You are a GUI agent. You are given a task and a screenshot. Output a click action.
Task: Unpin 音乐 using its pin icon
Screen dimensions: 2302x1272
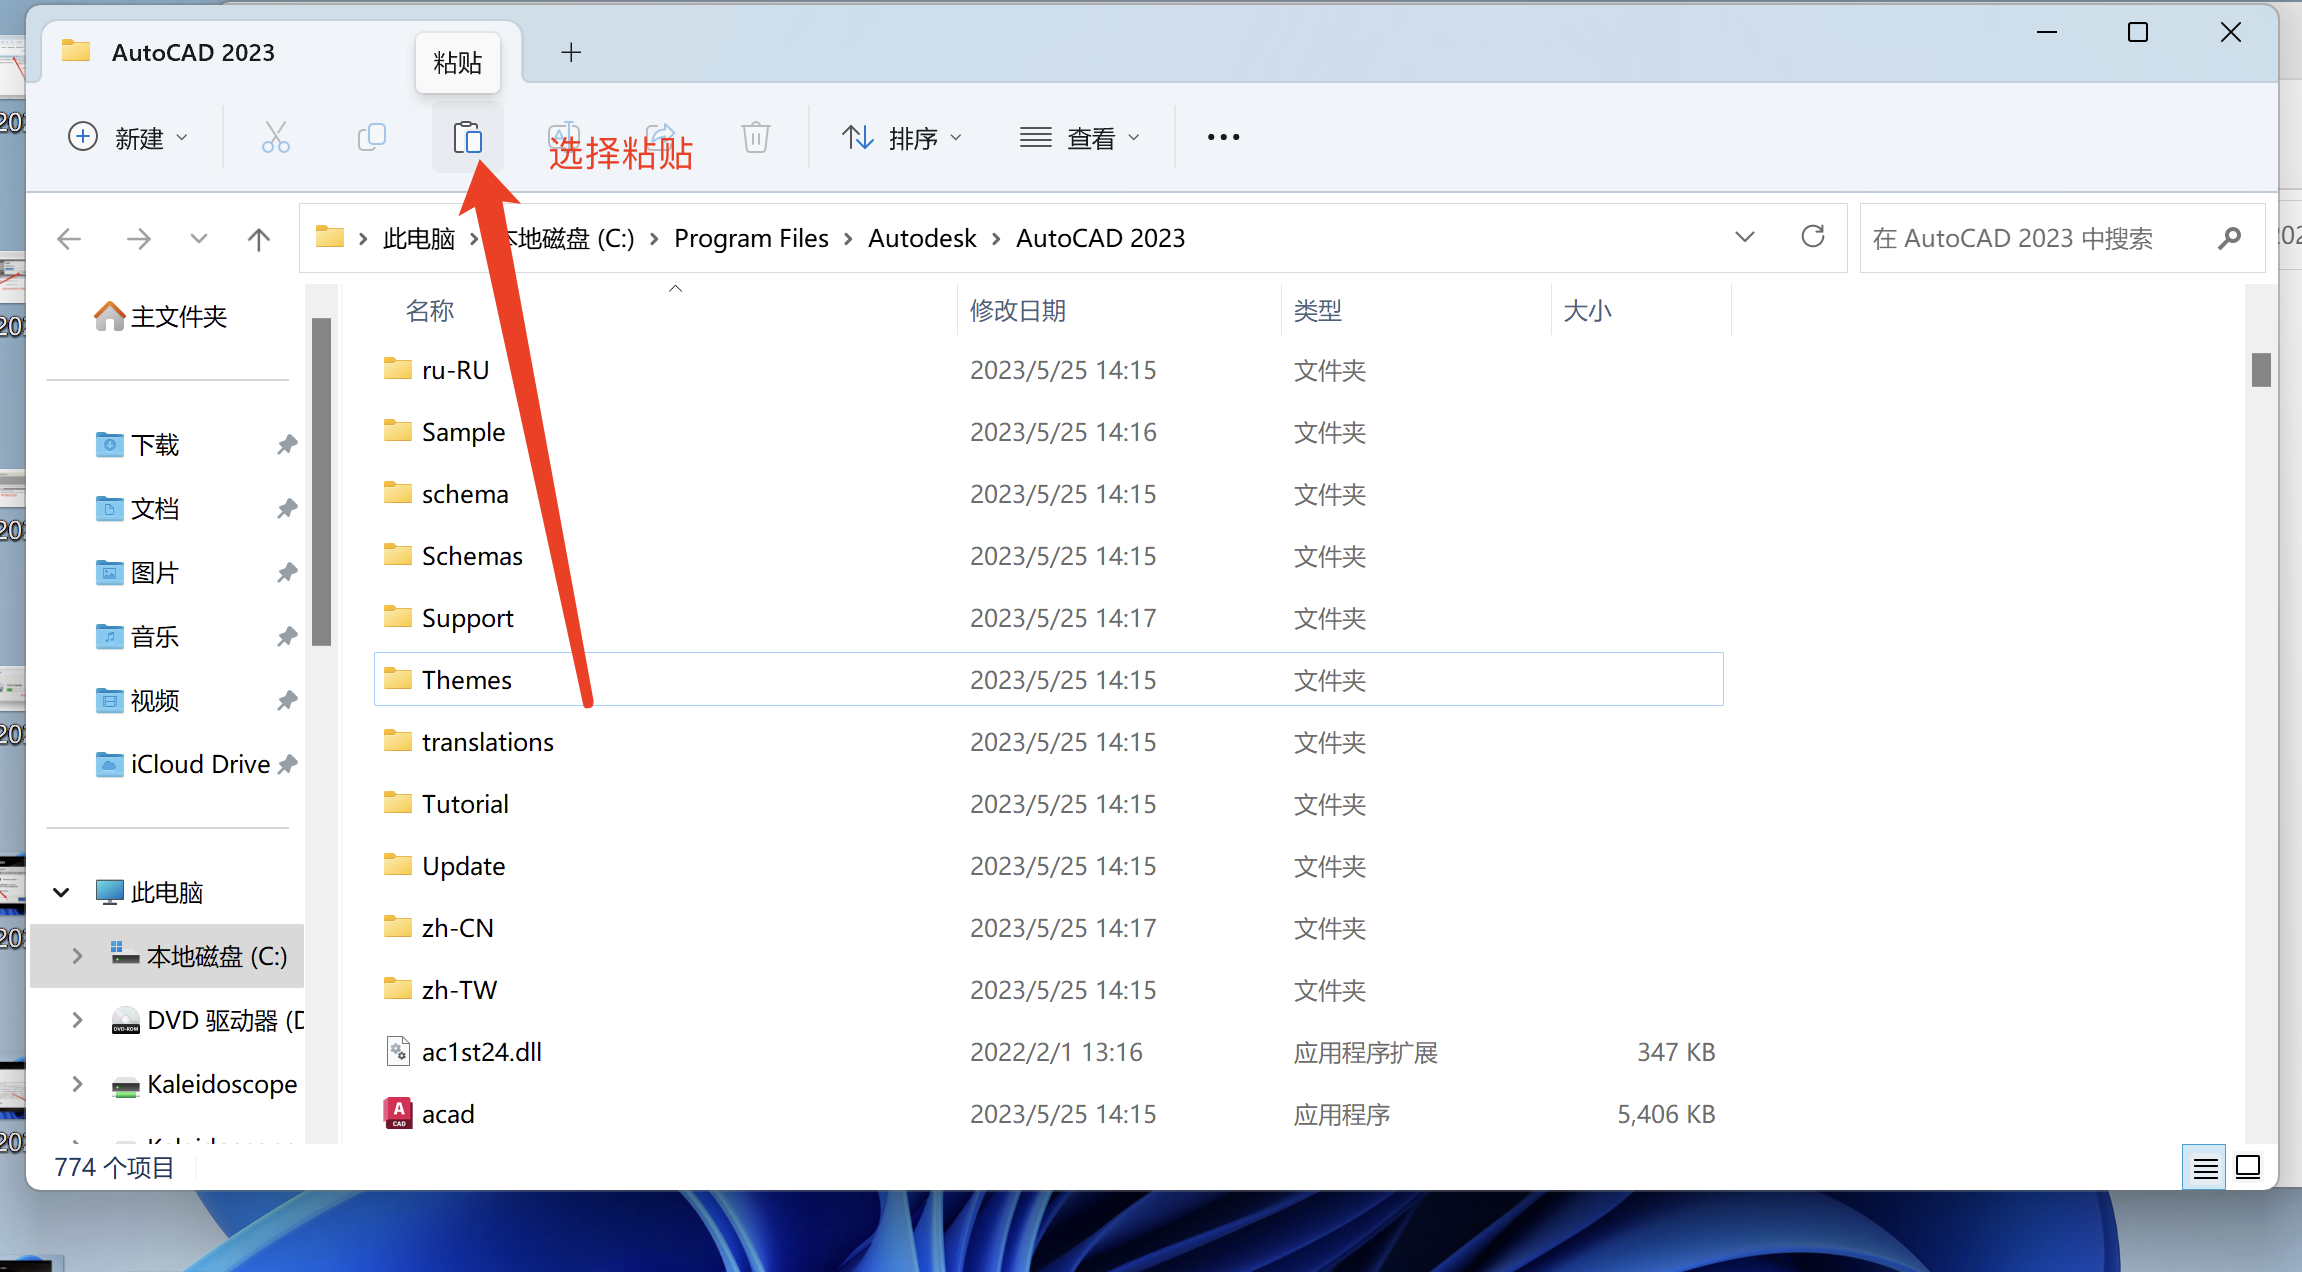point(287,636)
